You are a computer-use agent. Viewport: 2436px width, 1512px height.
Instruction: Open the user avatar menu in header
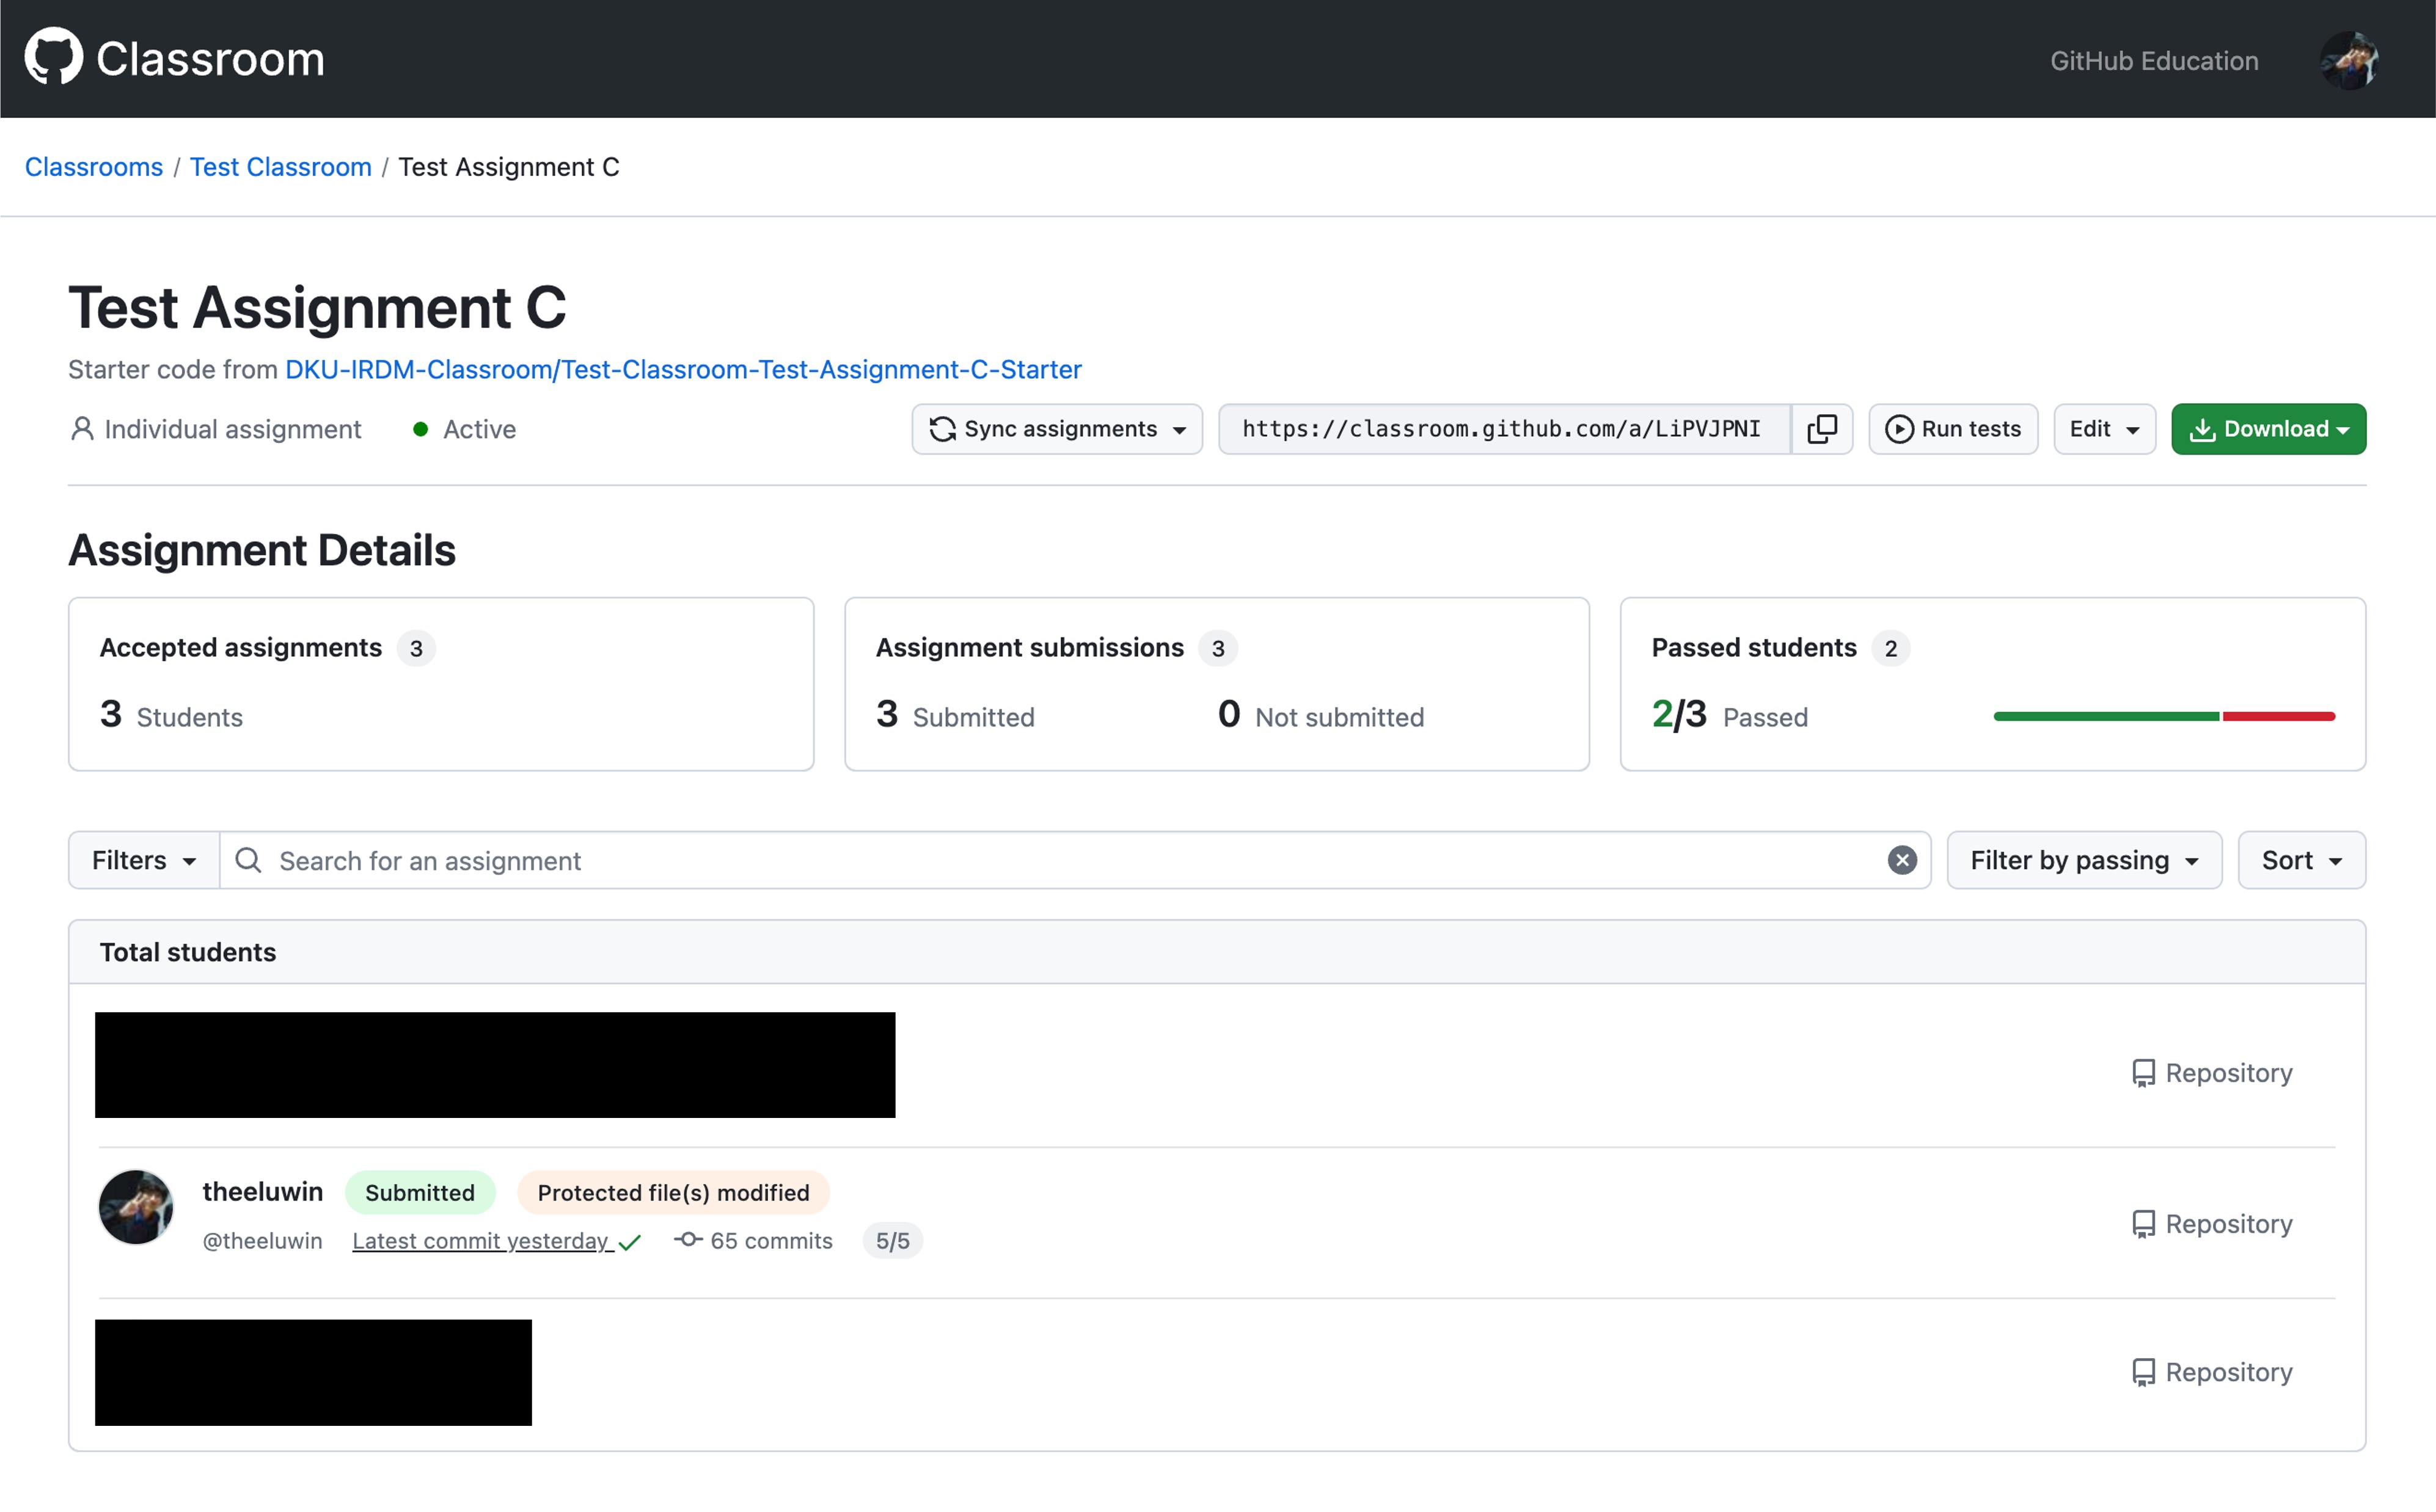click(2349, 60)
